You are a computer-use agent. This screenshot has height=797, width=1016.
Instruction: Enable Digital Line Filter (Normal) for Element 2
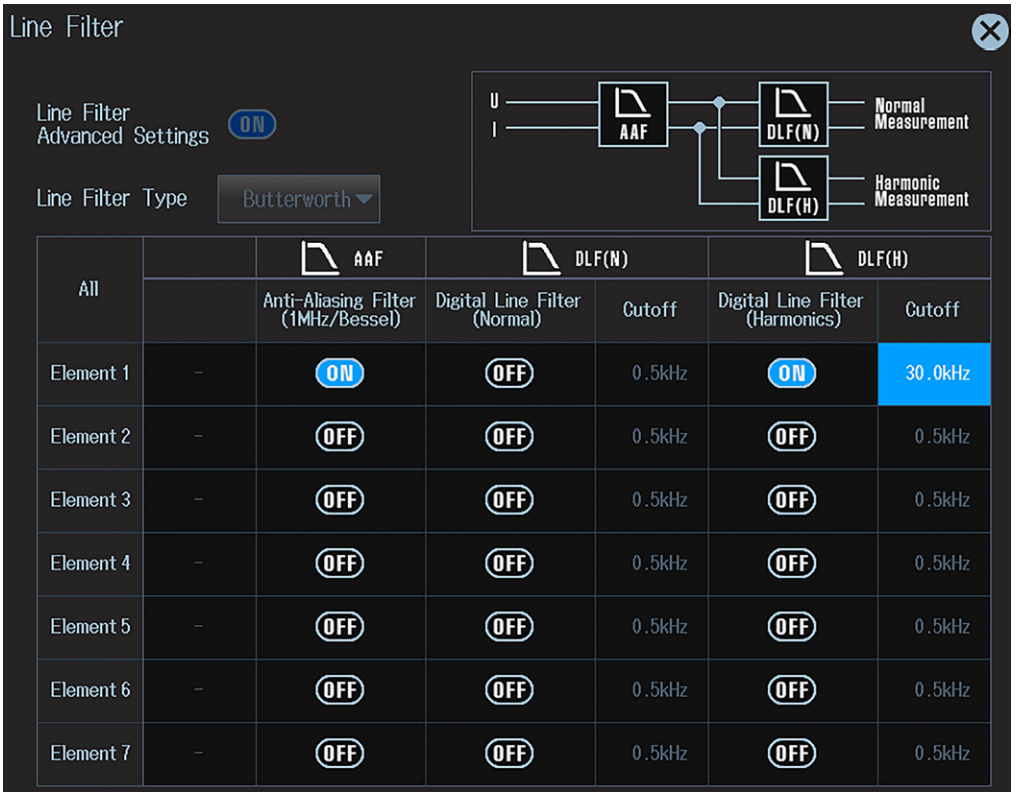tap(510, 437)
